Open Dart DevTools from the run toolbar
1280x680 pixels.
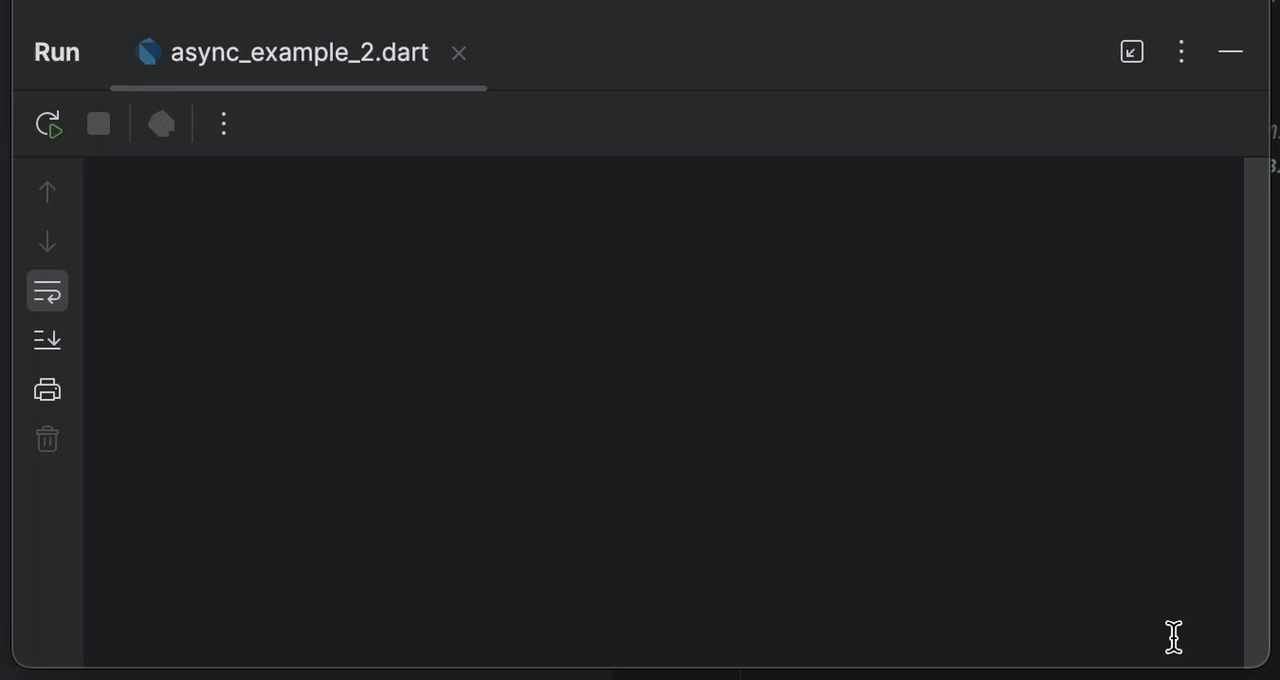click(x=161, y=124)
